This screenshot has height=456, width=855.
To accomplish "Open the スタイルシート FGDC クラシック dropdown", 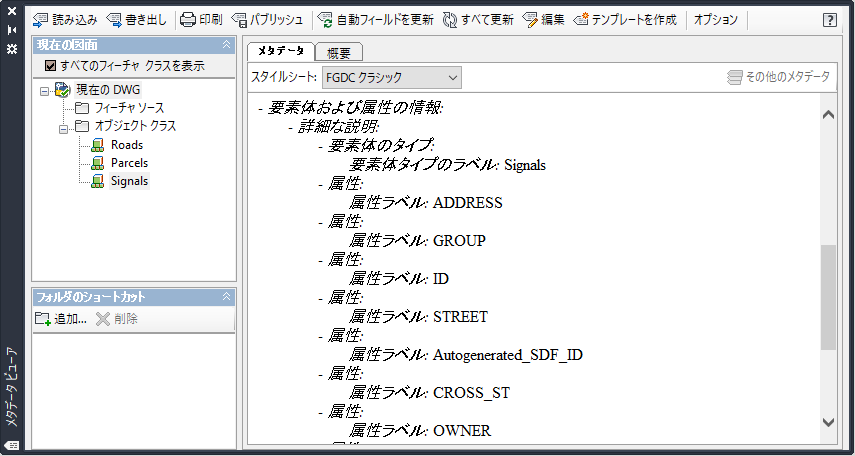I will (392, 77).
